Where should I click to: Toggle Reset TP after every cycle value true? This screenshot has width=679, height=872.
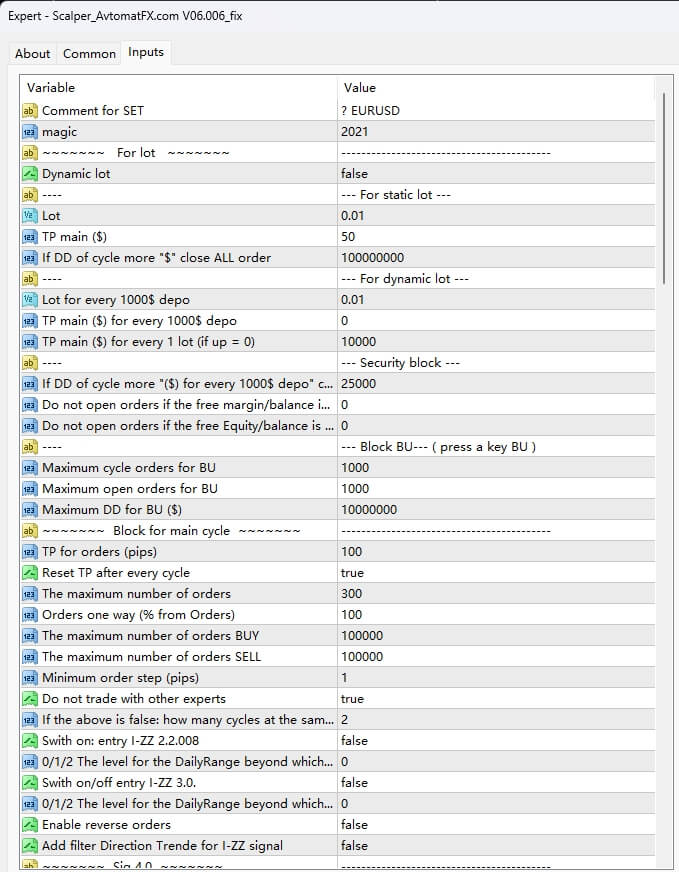pos(496,573)
